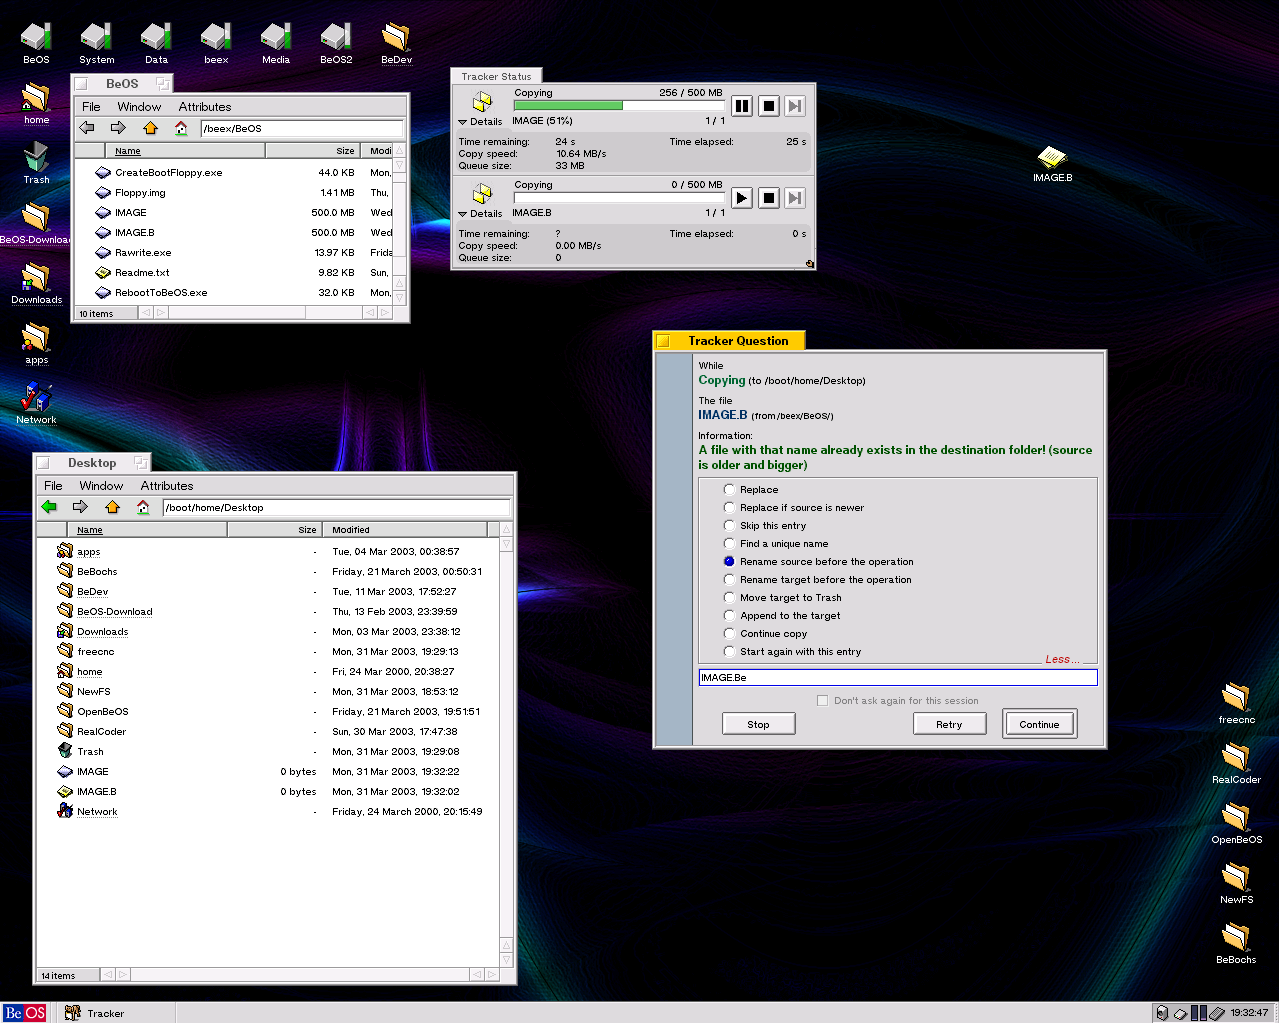The width and height of the screenshot is (1280, 1024).
Task: Enable Don't ask again for this session
Action: pyautogui.click(x=822, y=701)
